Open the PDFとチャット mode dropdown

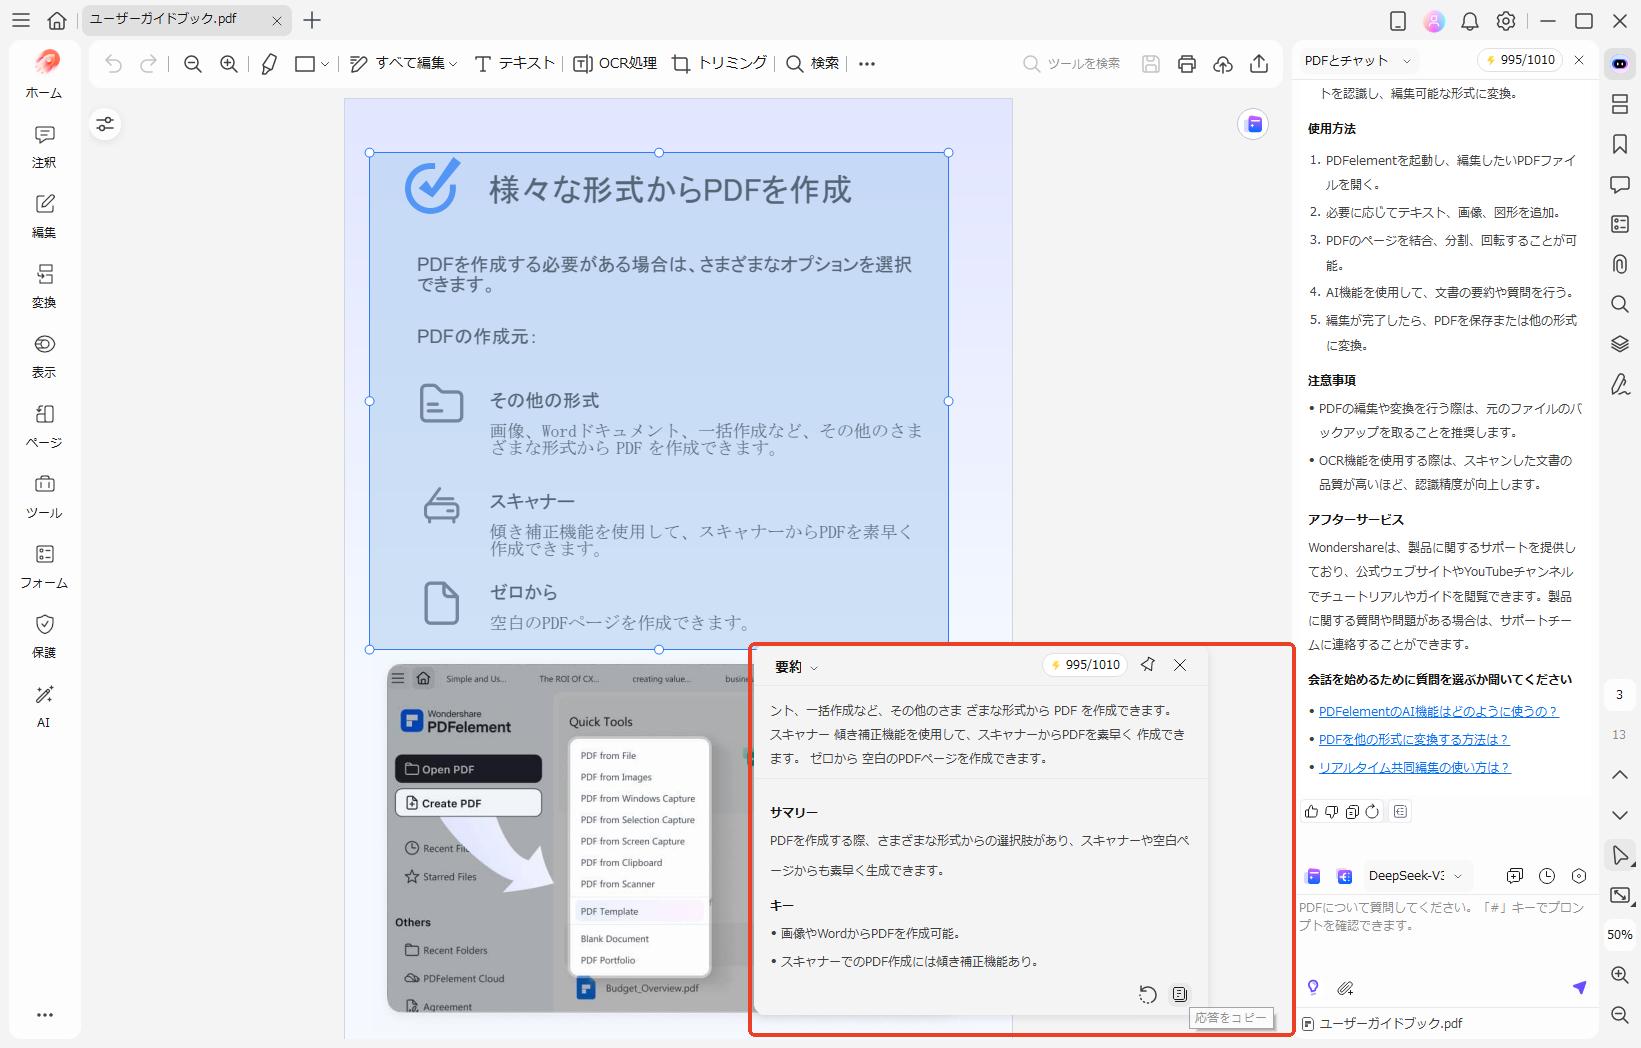pyautogui.click(x=1355, y=60)
